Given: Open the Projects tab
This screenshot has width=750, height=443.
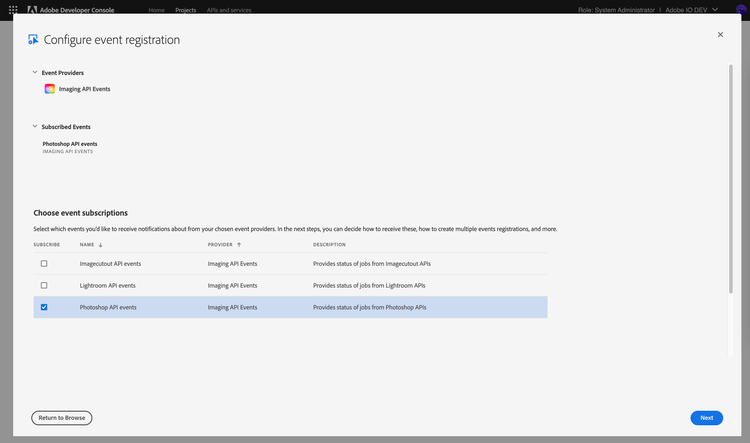Looking at the screenshot, I should [x=185, y=9].
